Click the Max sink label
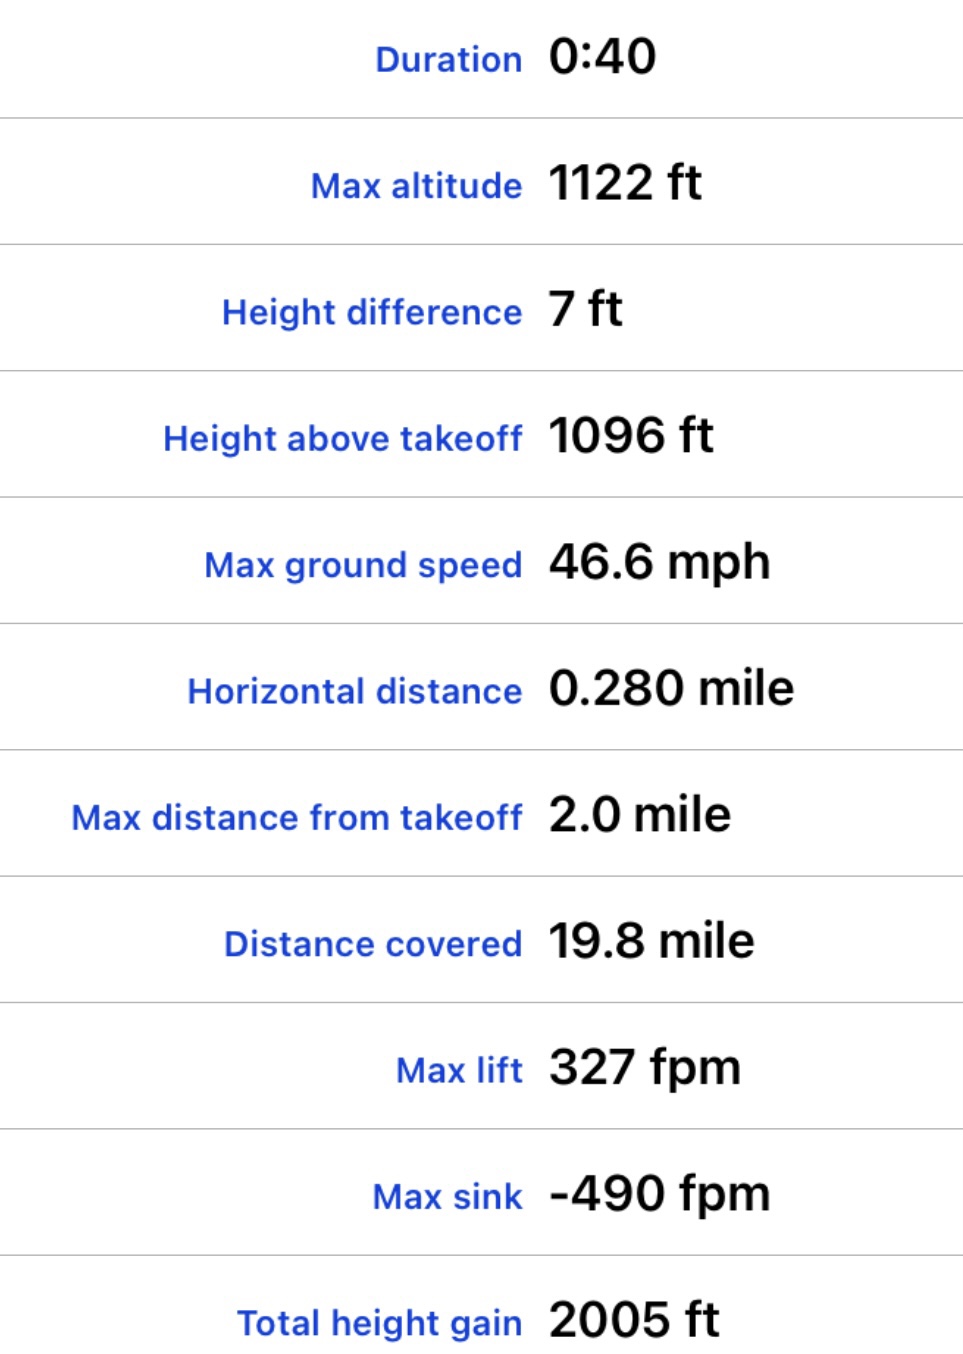 (447, 1196)
